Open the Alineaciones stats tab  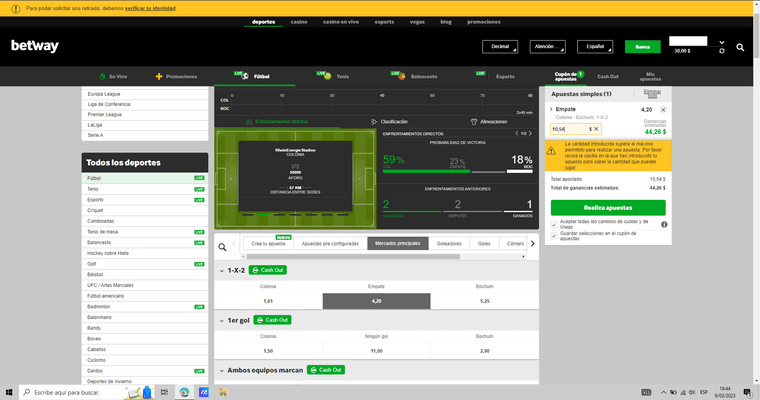[x=489, y=122]
